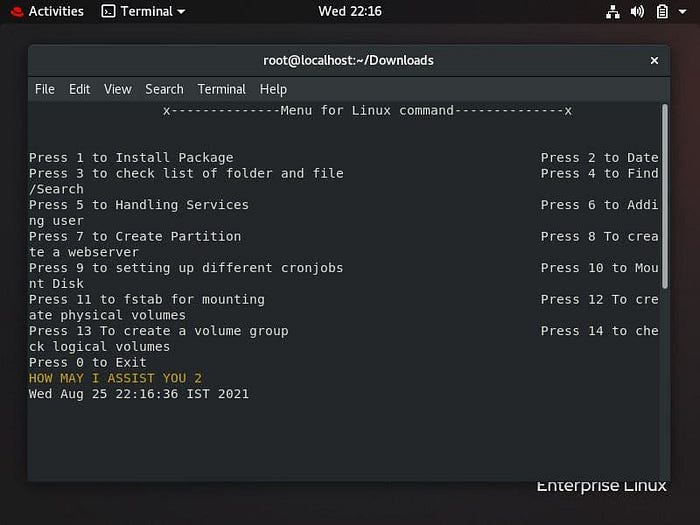Click the terminal vertical scrollbar handle
700x525 pixels.
point(665,196)
